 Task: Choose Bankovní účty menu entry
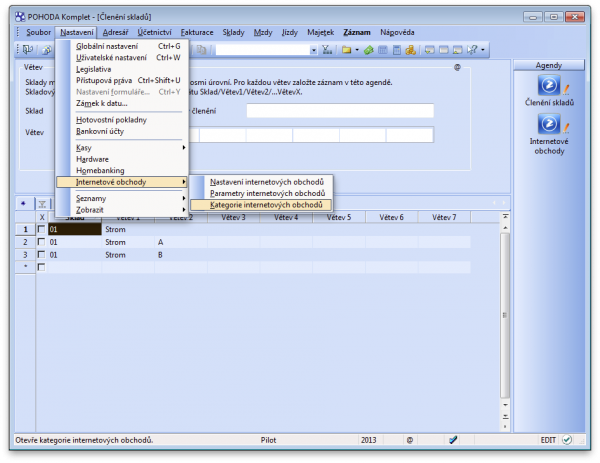122,132
